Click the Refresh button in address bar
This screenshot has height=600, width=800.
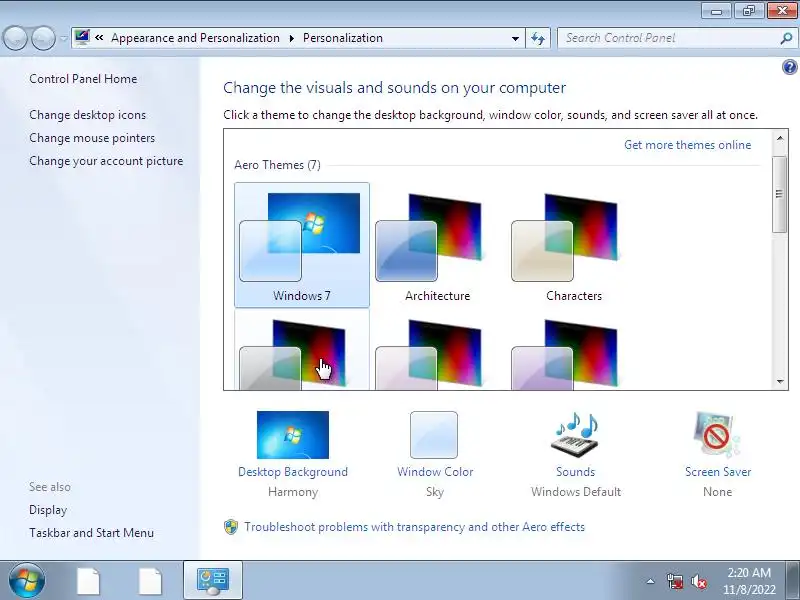click(538, 38)
